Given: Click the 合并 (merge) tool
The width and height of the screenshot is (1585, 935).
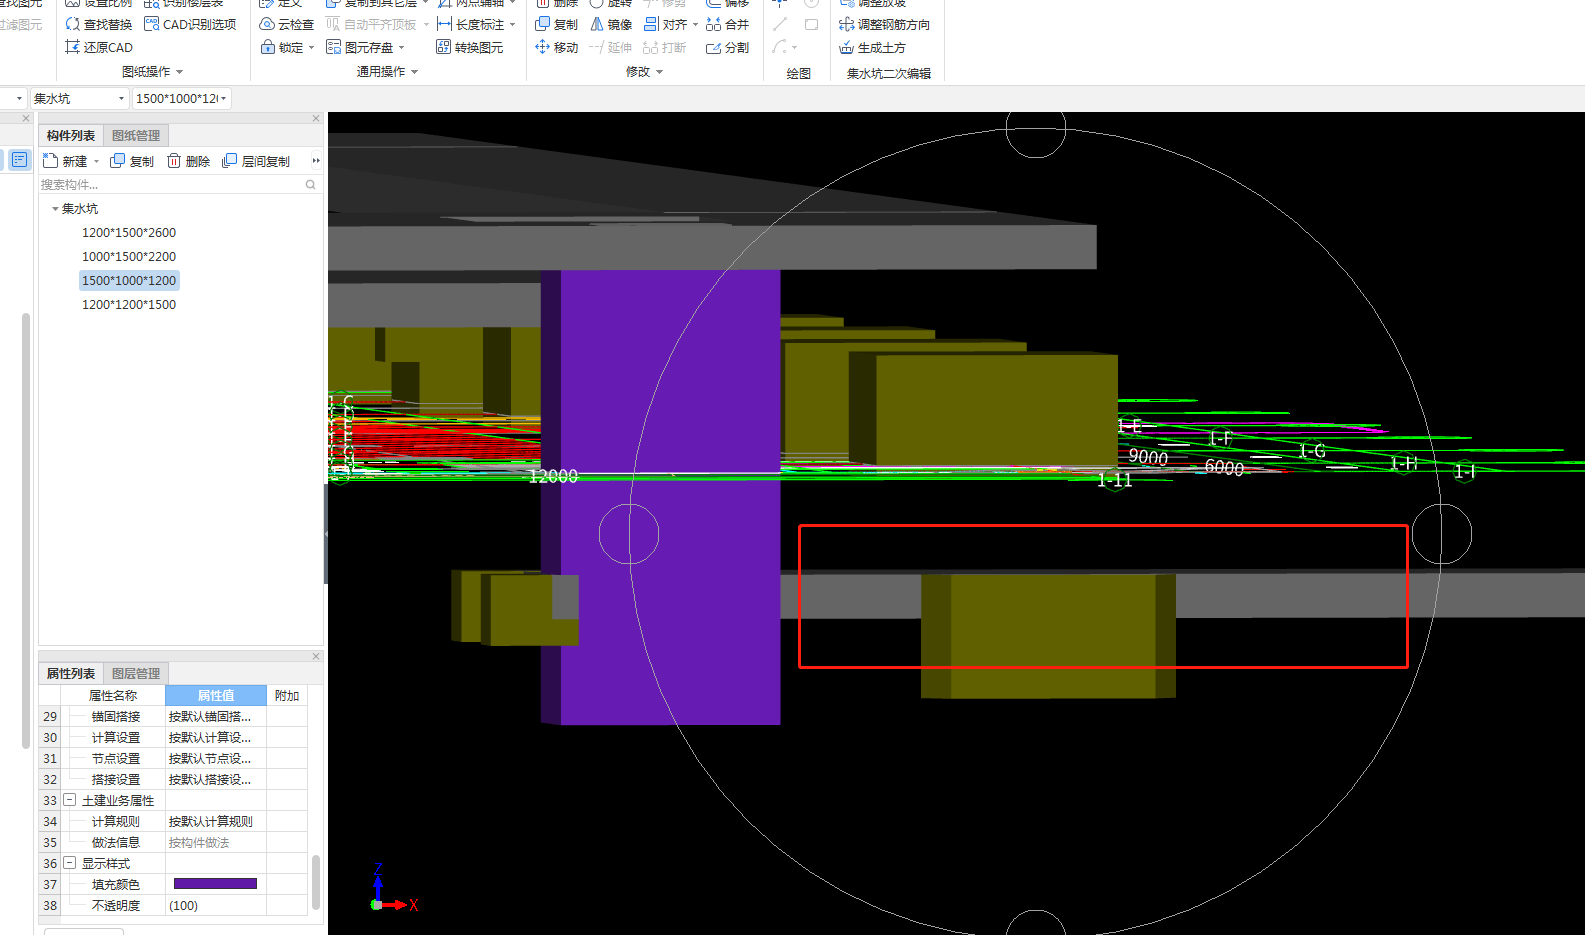Looking at the screenshot, I should (727, 24).
